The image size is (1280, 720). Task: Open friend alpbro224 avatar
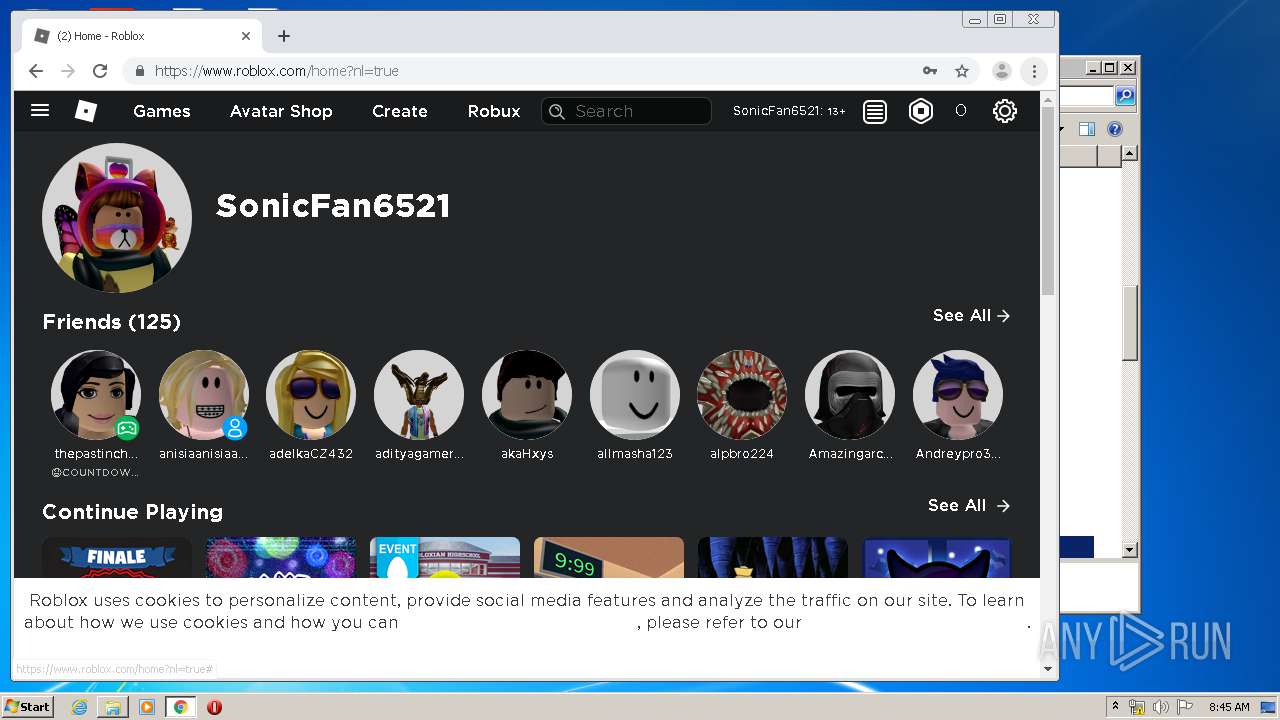[742, 395]
